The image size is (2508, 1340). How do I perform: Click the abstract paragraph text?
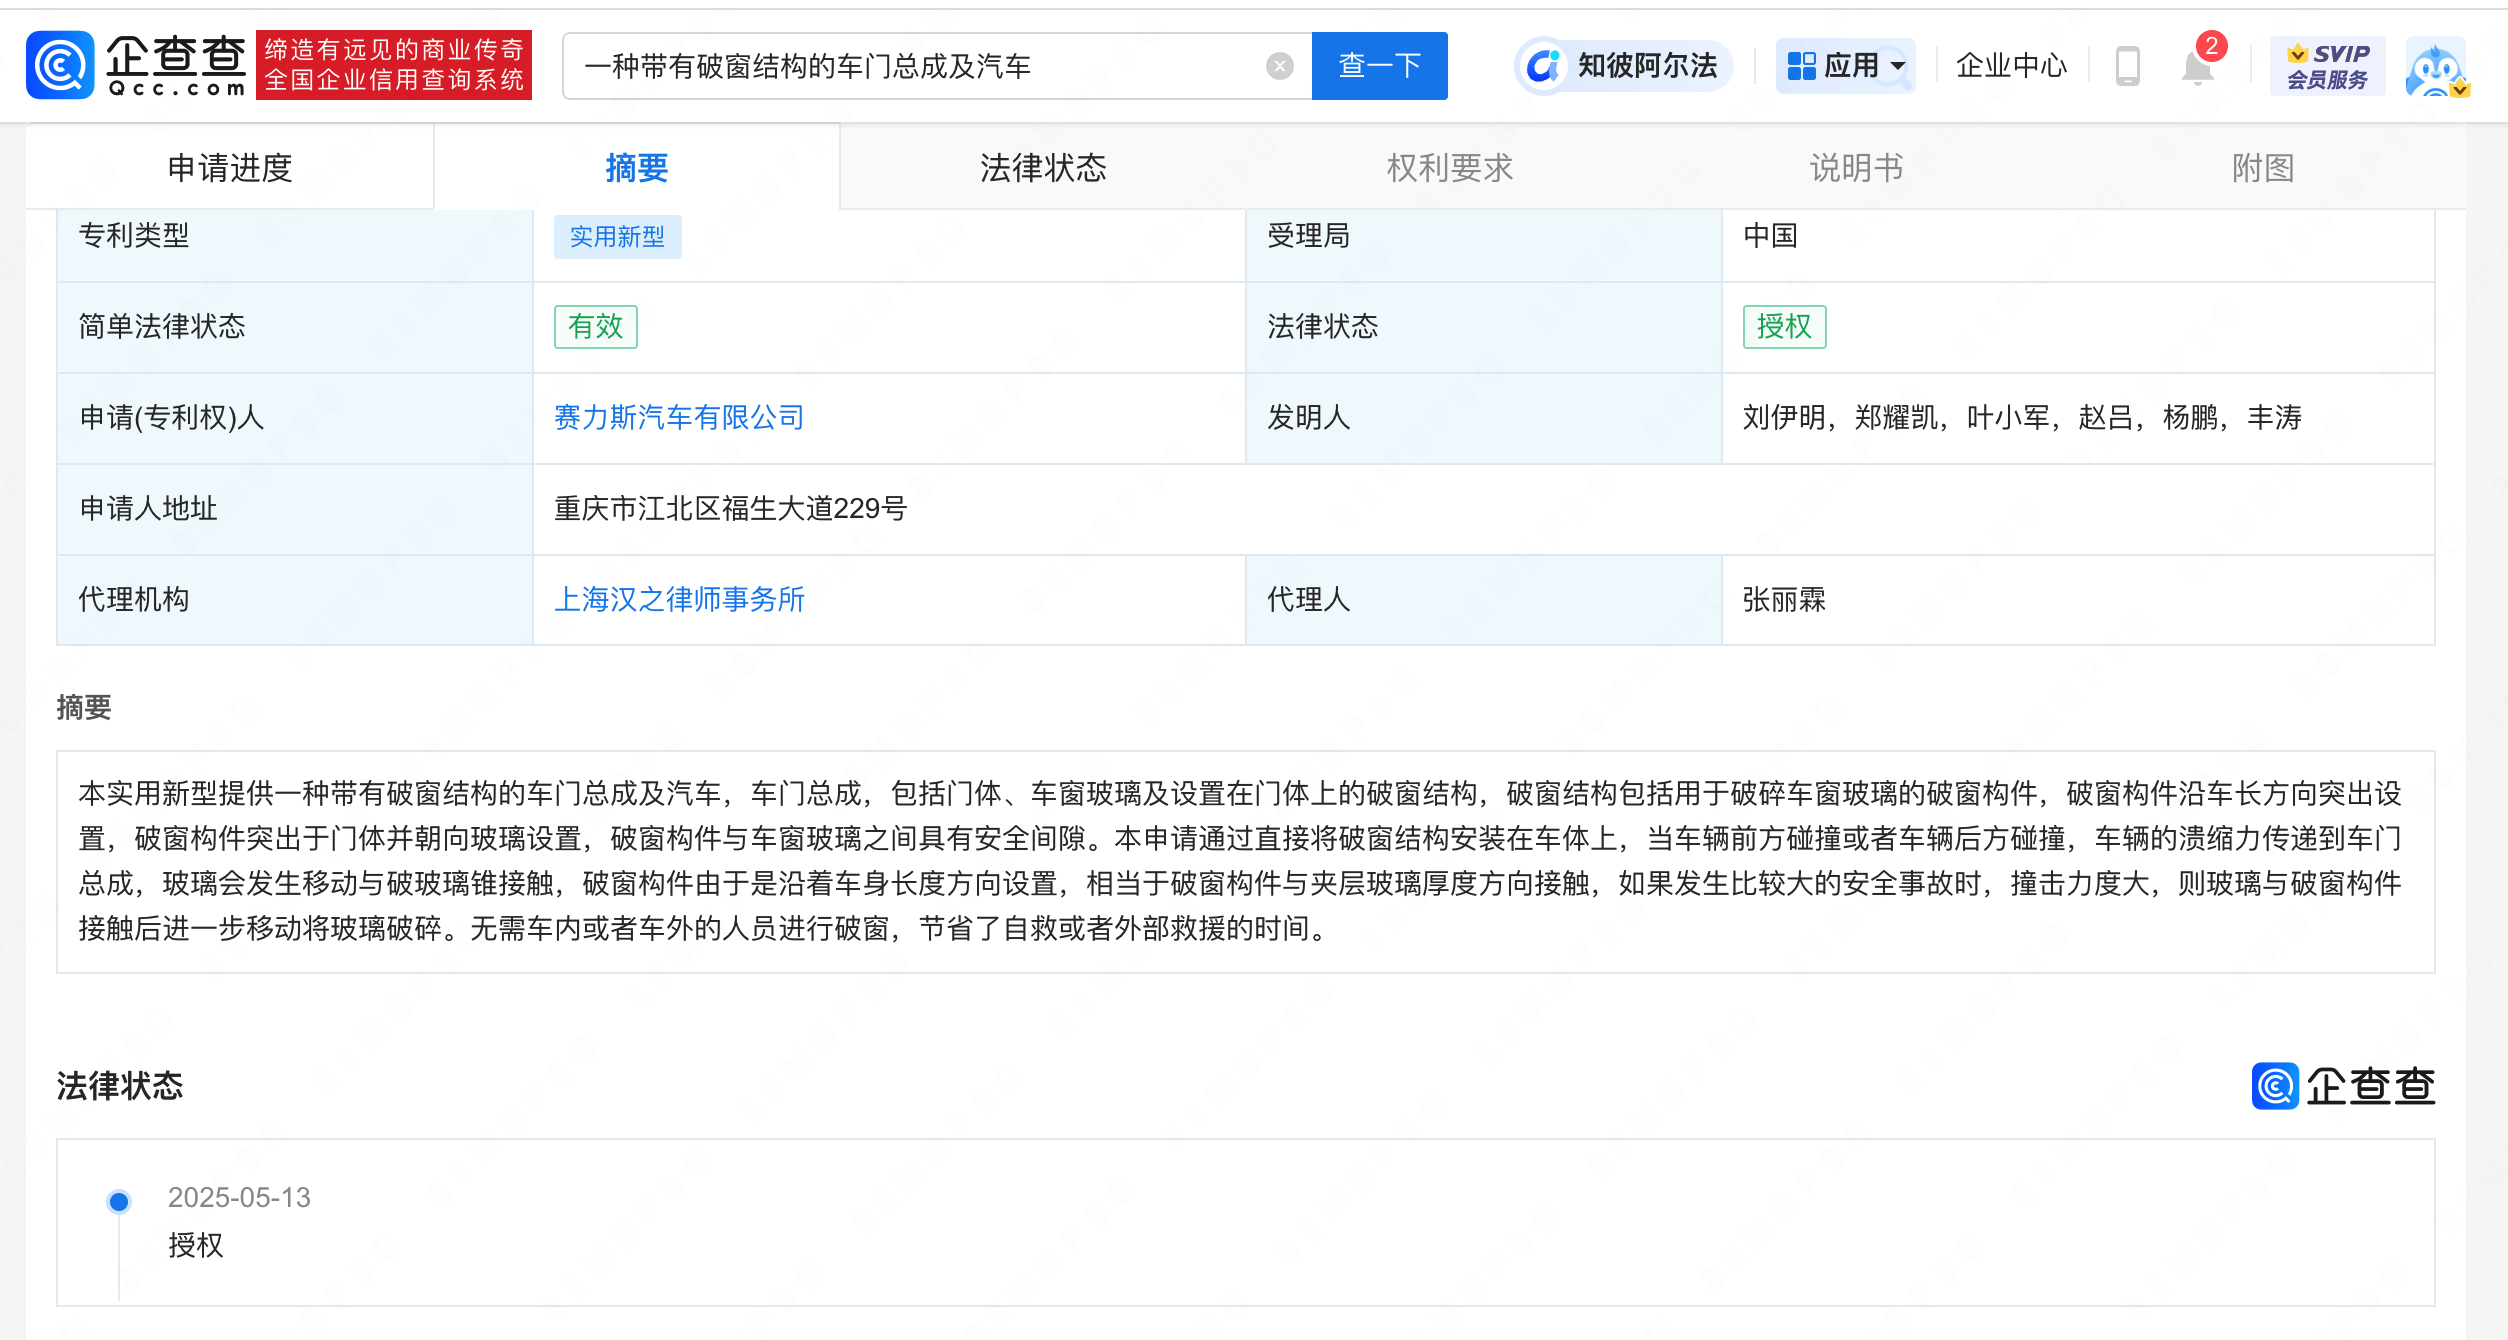click(1240, 861)
